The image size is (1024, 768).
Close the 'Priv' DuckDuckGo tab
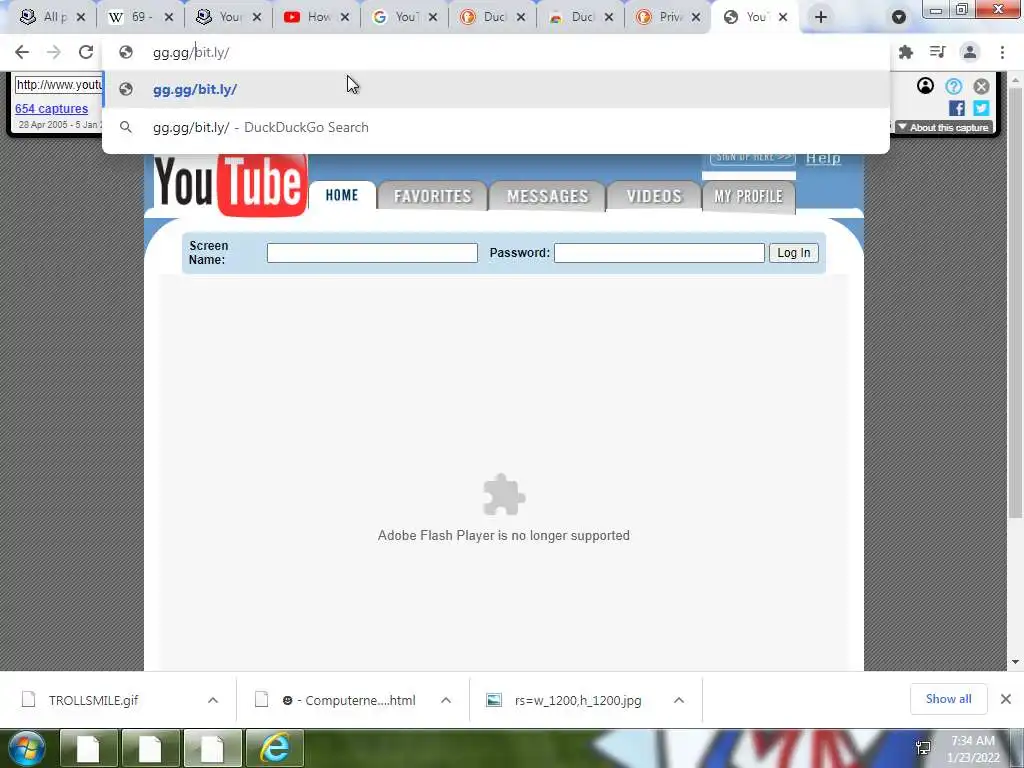pos(696,17)
